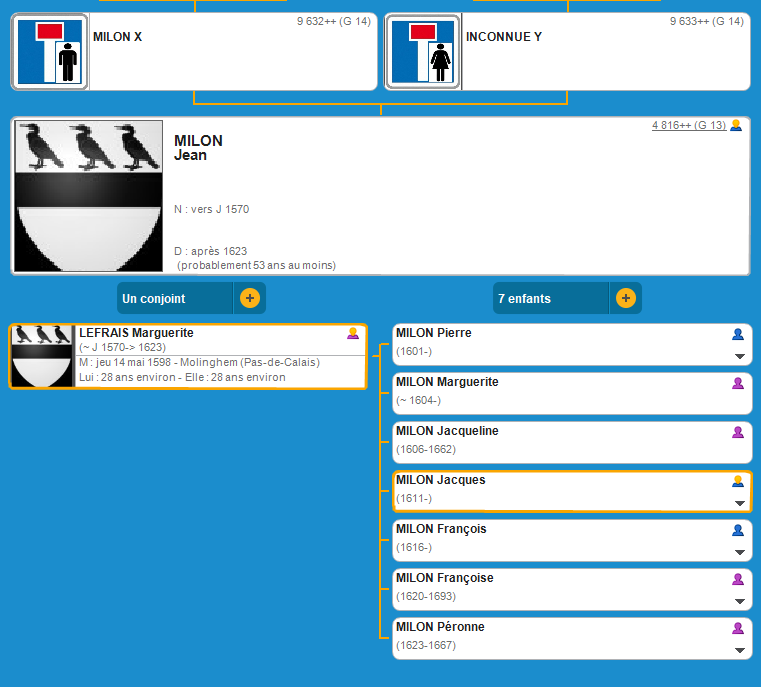Click the blue person icon for MILON Pierre
The width and height of the screenshot is (761, 687).
[x=738, y=335]
